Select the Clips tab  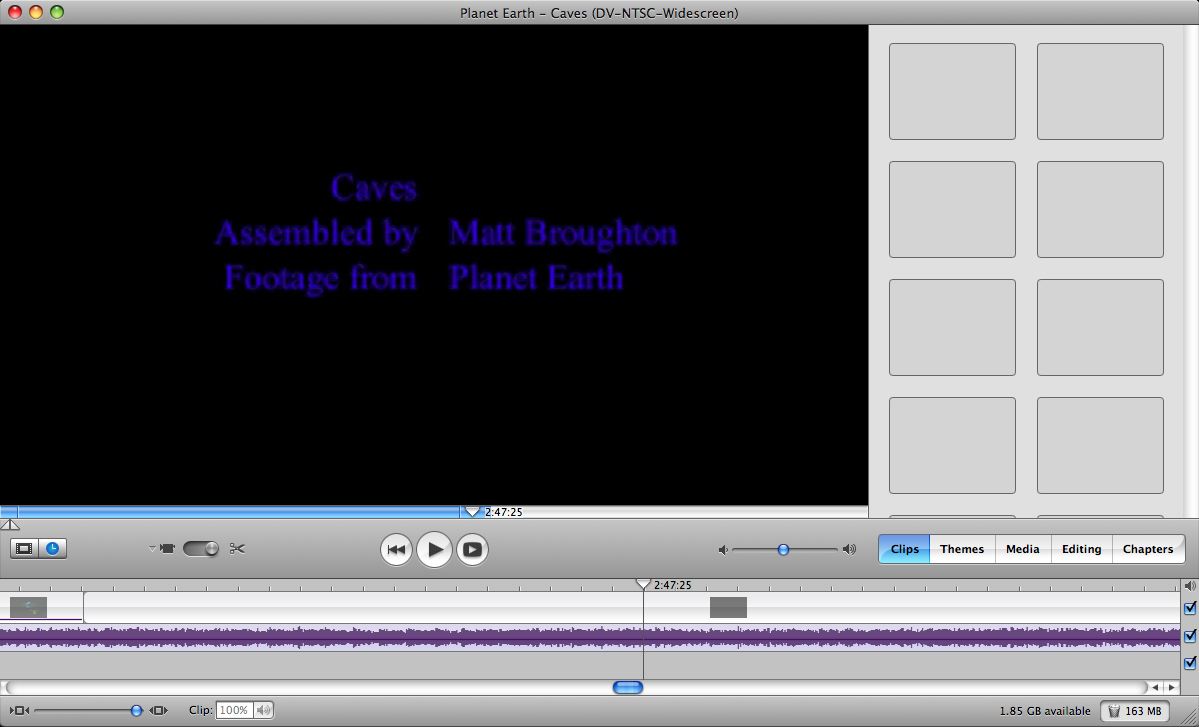click(905, 549)
